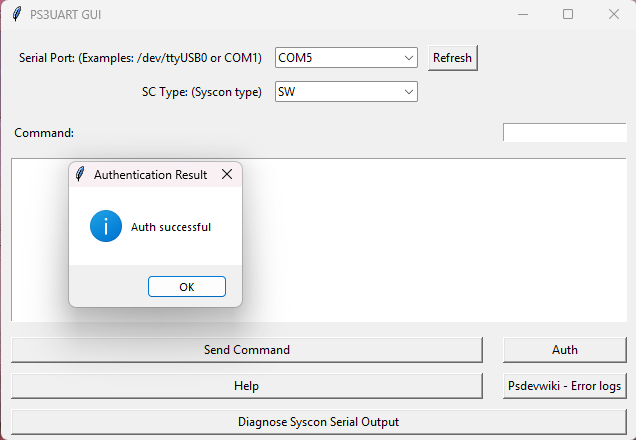Confirm the Auth successful message with OK
This screenshot has height=440, width=636.
coord(187,287)
